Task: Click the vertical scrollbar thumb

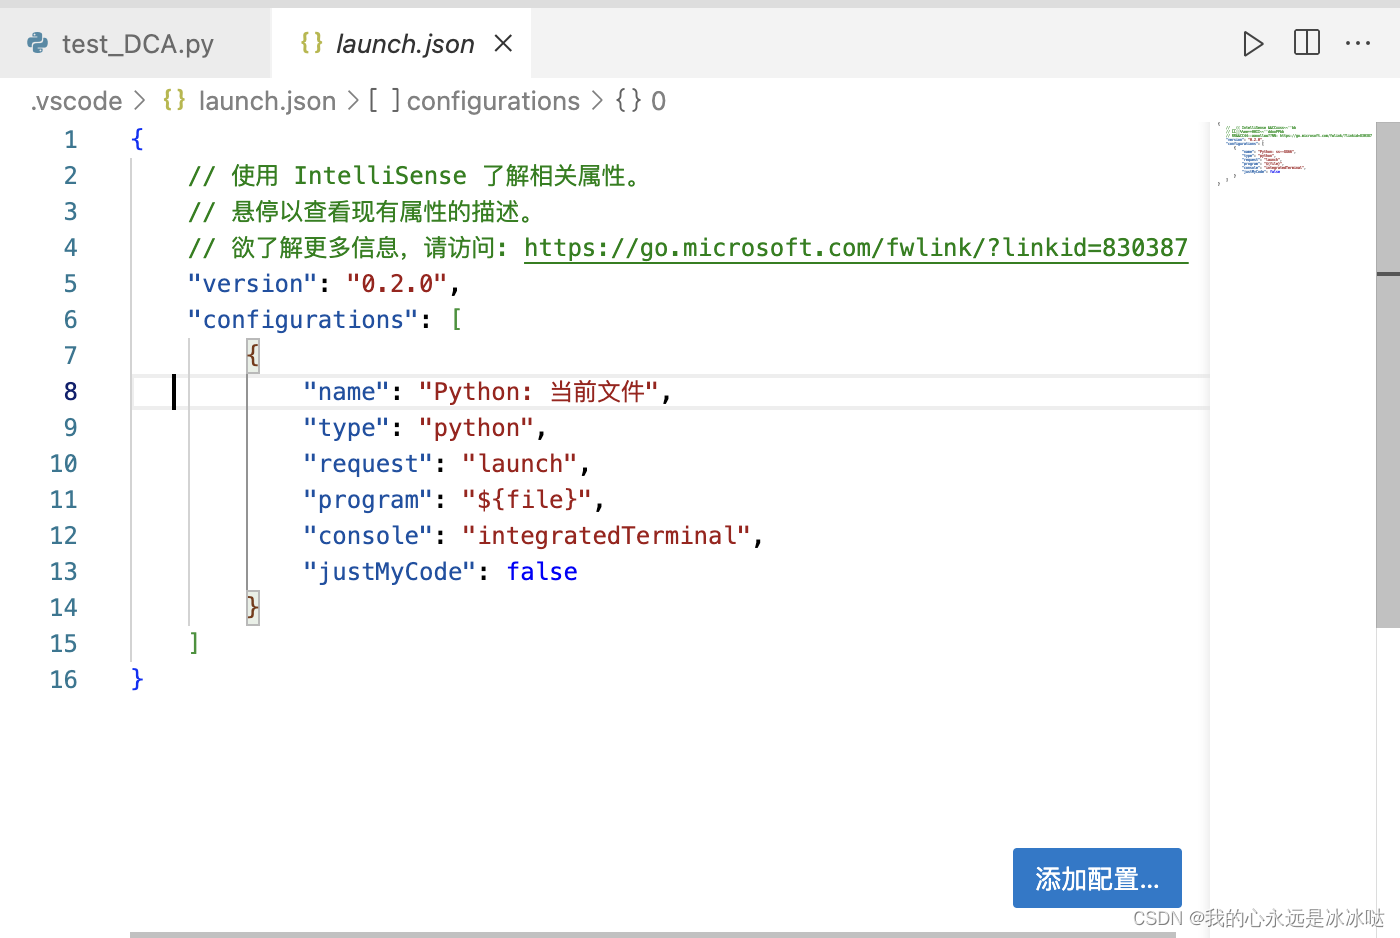Action: pyautogui.click(x=1388, y=375)
